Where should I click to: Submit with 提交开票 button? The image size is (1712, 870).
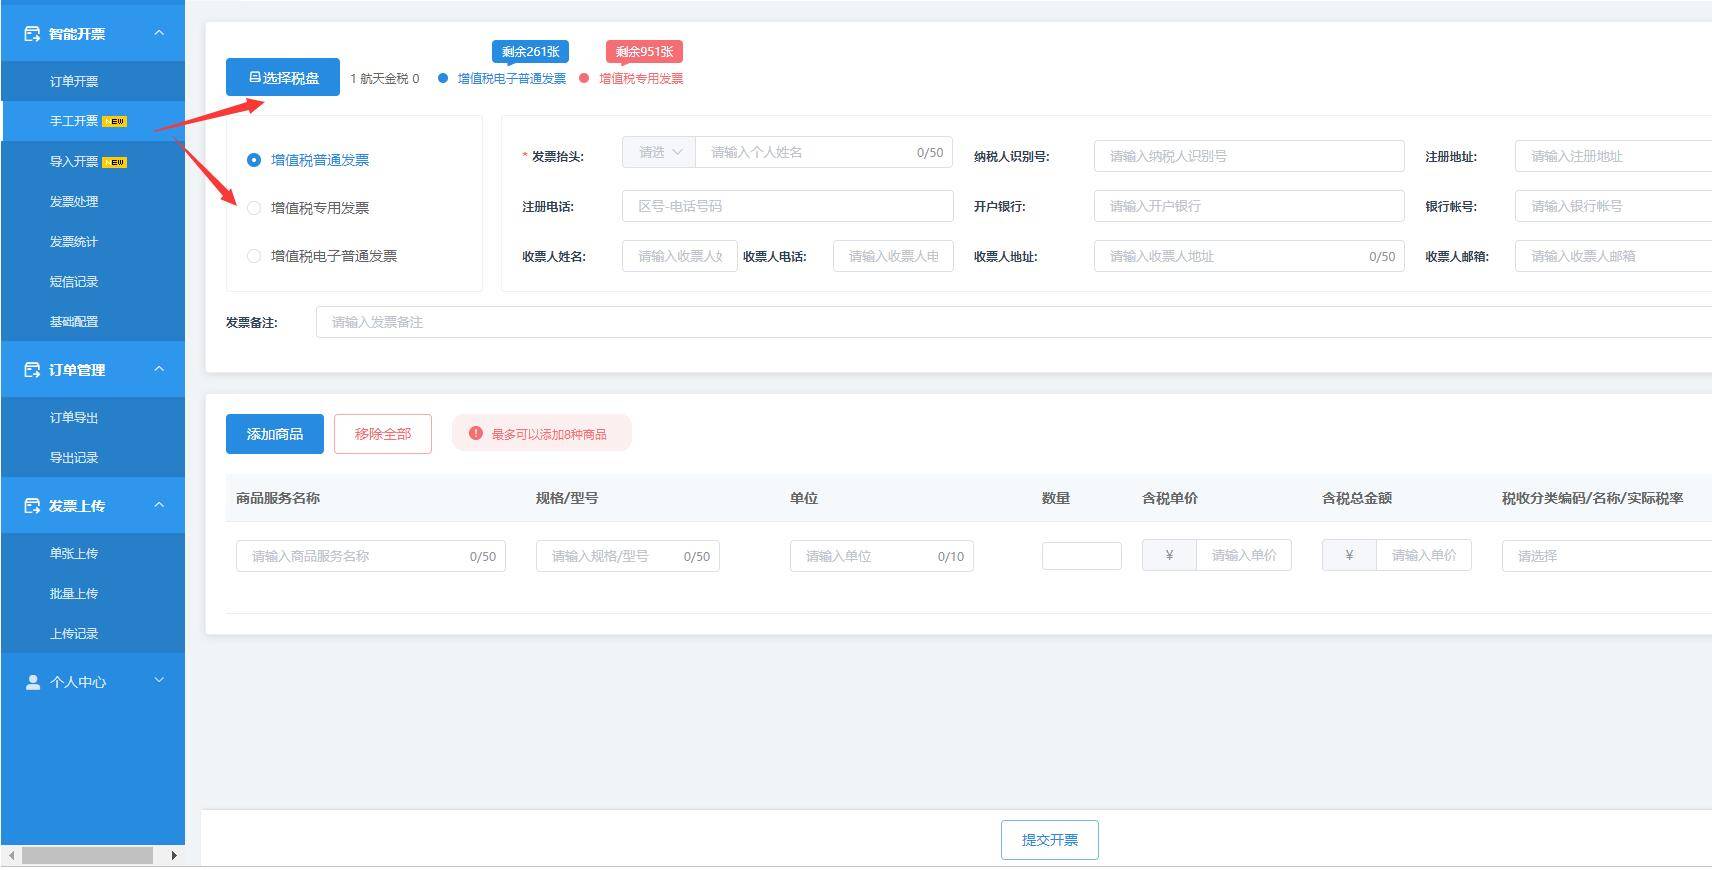click(1050, 840)
